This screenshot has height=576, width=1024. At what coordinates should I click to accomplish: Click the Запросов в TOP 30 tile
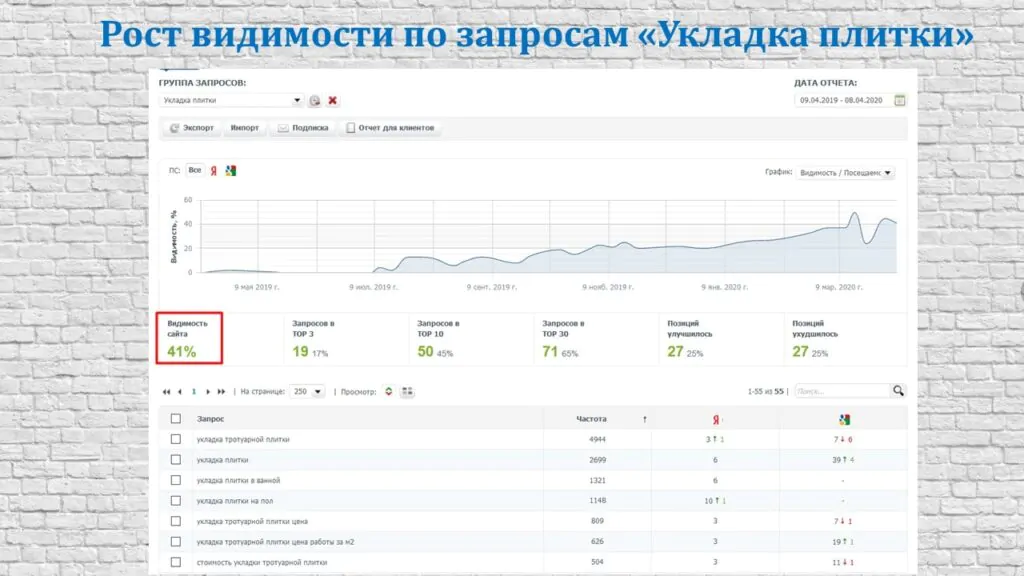coord(596,339)
